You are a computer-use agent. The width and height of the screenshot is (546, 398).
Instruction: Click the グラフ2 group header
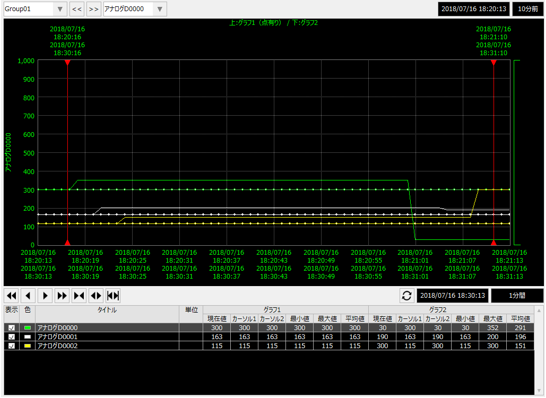451,310
